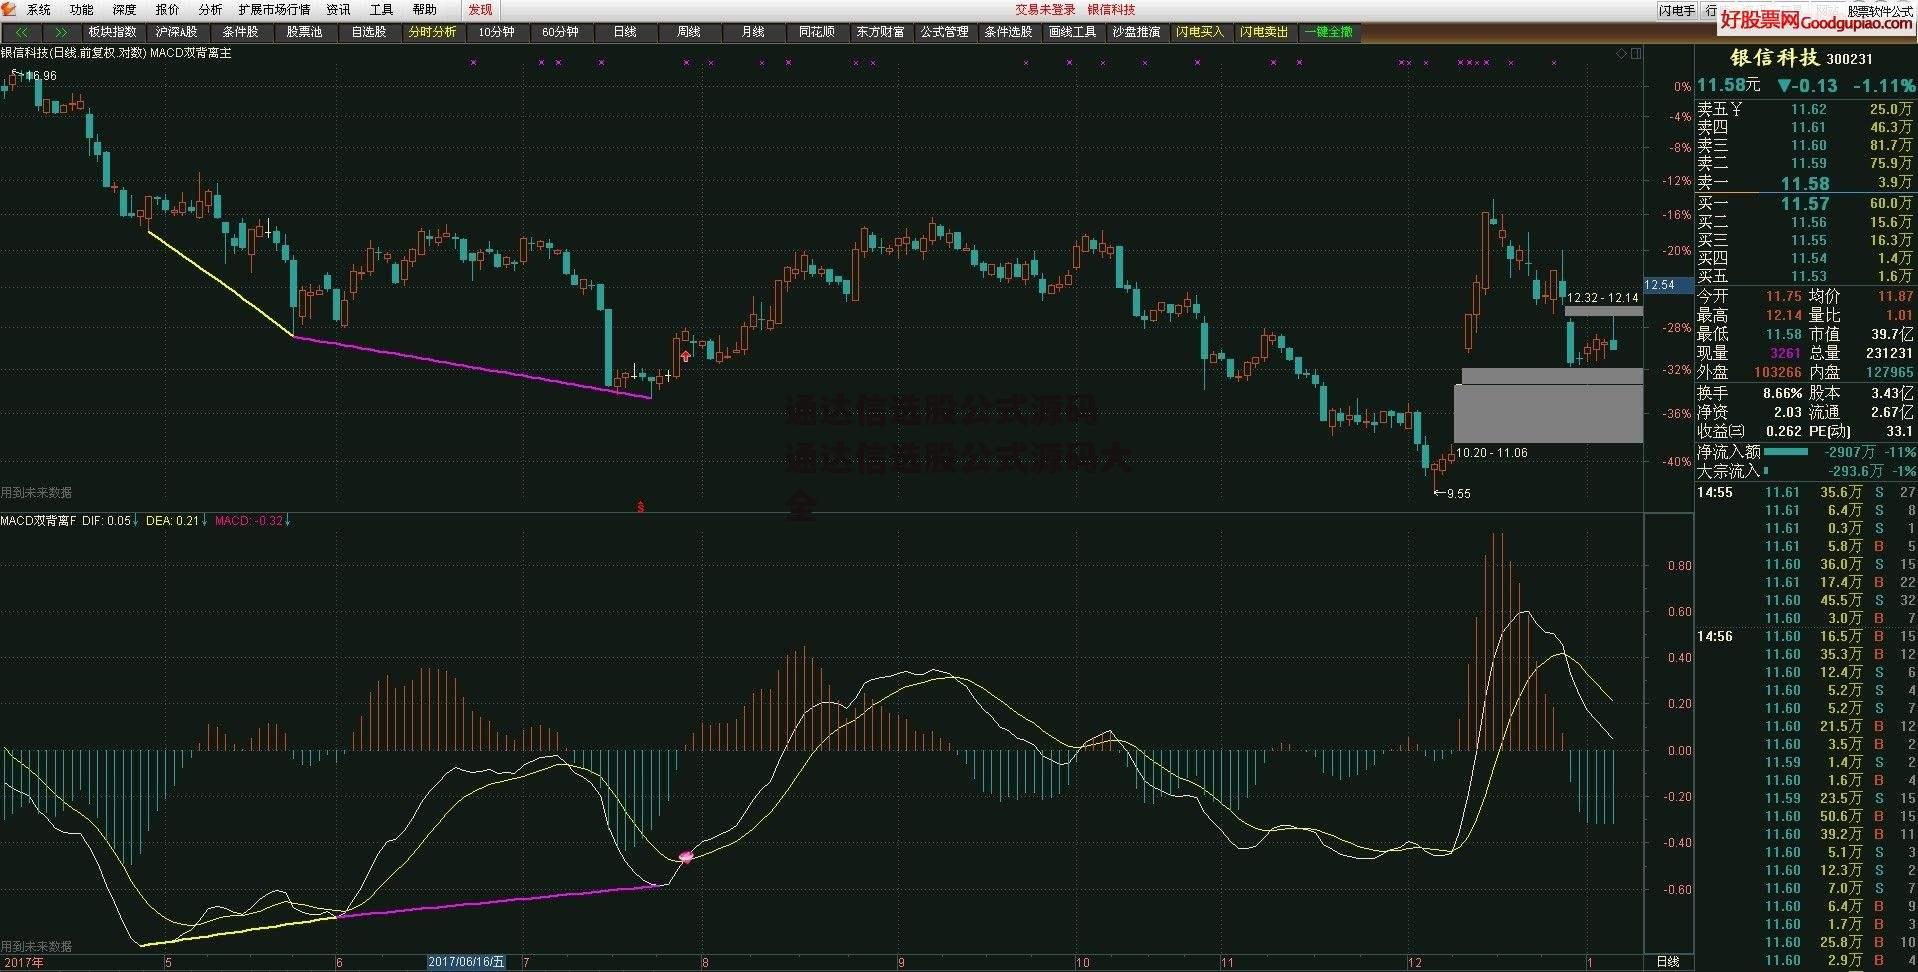Viewport: 1918px width, 972px height.
Task: Open 条件股 from the toolbar
Action: (240, 32)
